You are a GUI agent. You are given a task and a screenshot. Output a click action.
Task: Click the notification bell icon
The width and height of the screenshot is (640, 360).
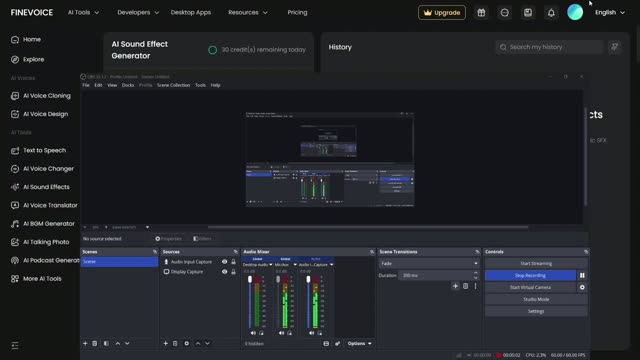point(551,13)
